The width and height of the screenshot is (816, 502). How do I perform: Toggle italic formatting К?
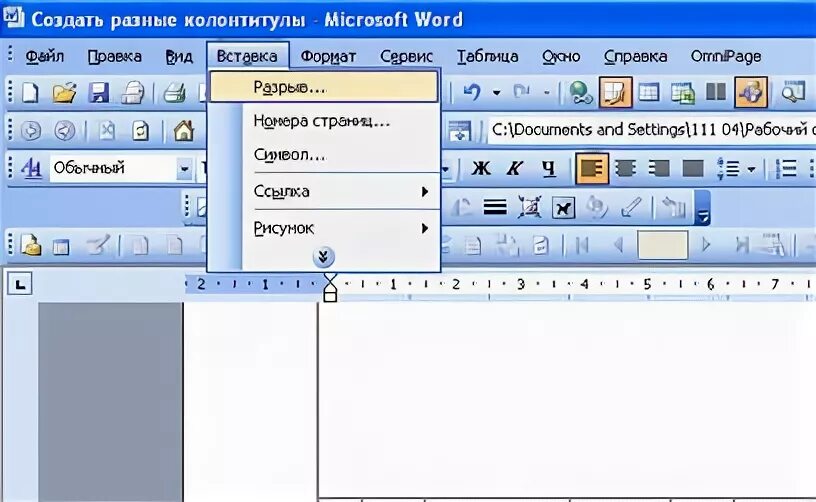514,168
